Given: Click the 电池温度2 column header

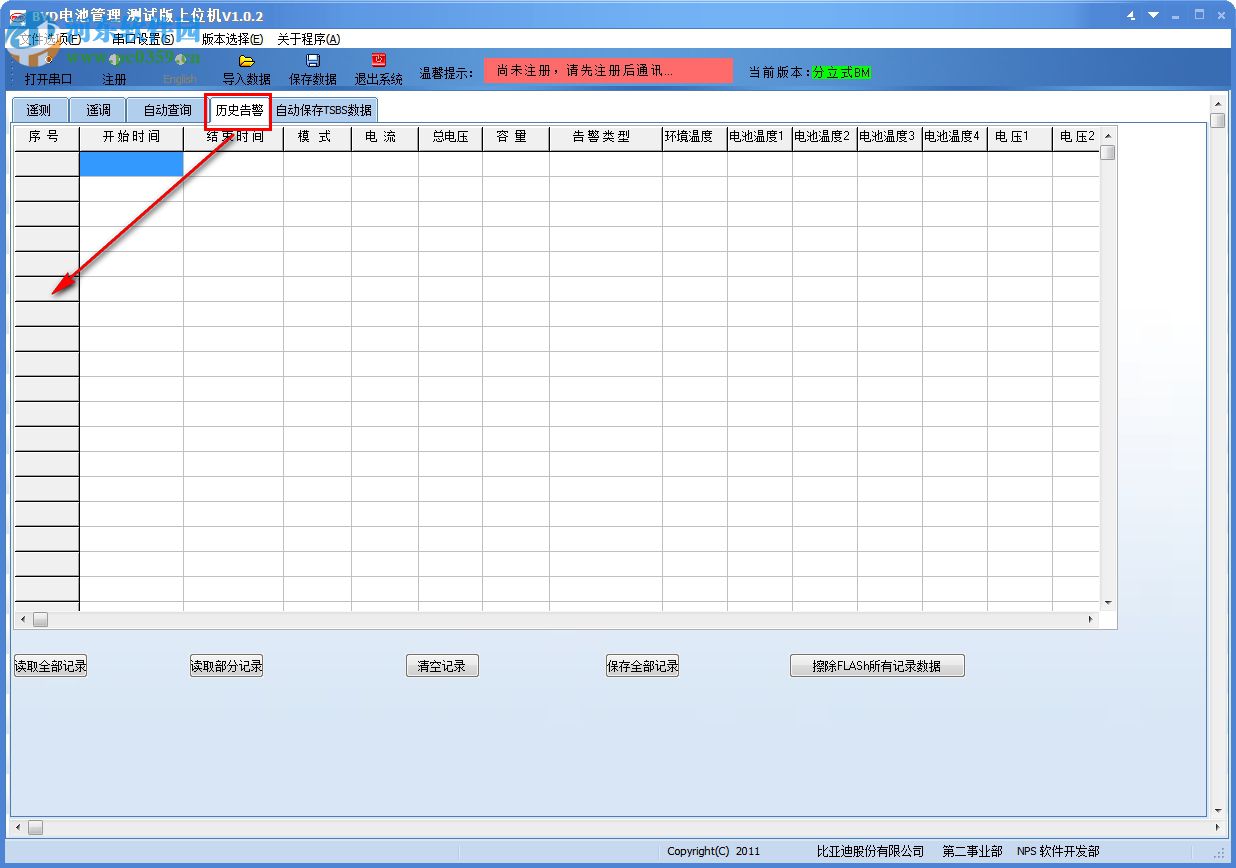Looking at the screenshot, I should [x=824, y=137].
